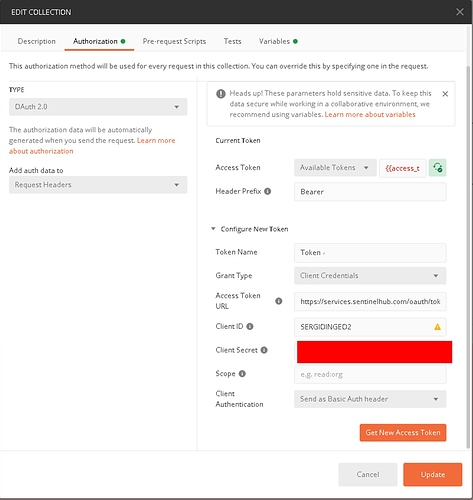The width and height of the screenshot is (473, 500).
Task: Open the Available Tokens dropdown
Action: click(335, 168)
